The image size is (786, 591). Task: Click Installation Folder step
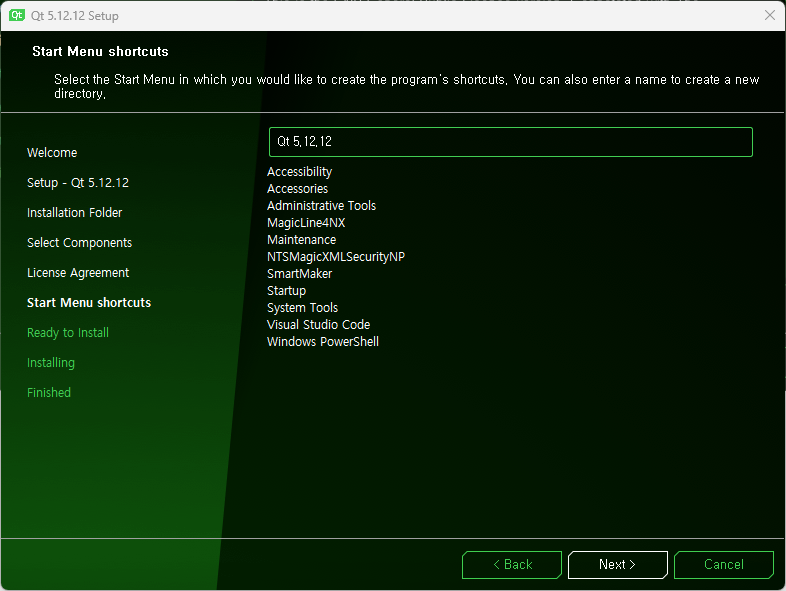pyautogui.click(x=74, y=213)
